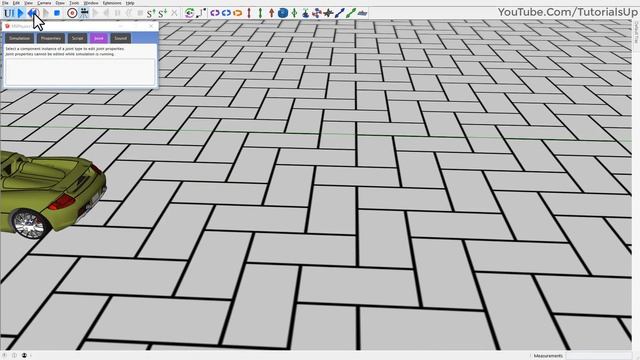Select the black dotted joint connection tool
This screenshot has height=360, width=640.
[x=201, y=13]
